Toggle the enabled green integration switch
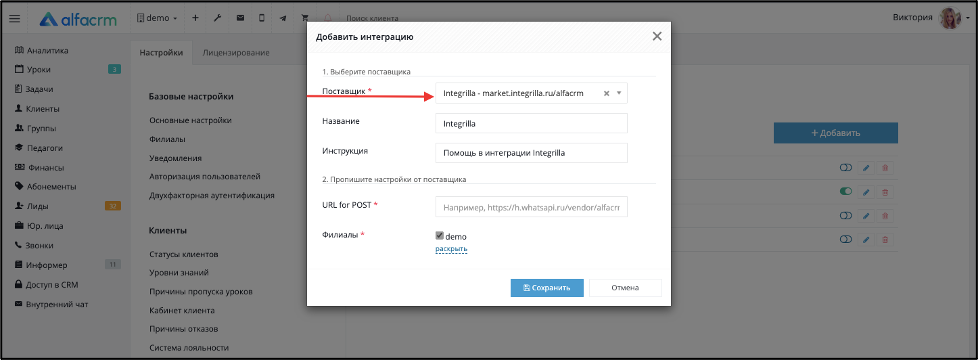This screenshot has height=360, width=979. pyautogui.click(x=846, y=192)
